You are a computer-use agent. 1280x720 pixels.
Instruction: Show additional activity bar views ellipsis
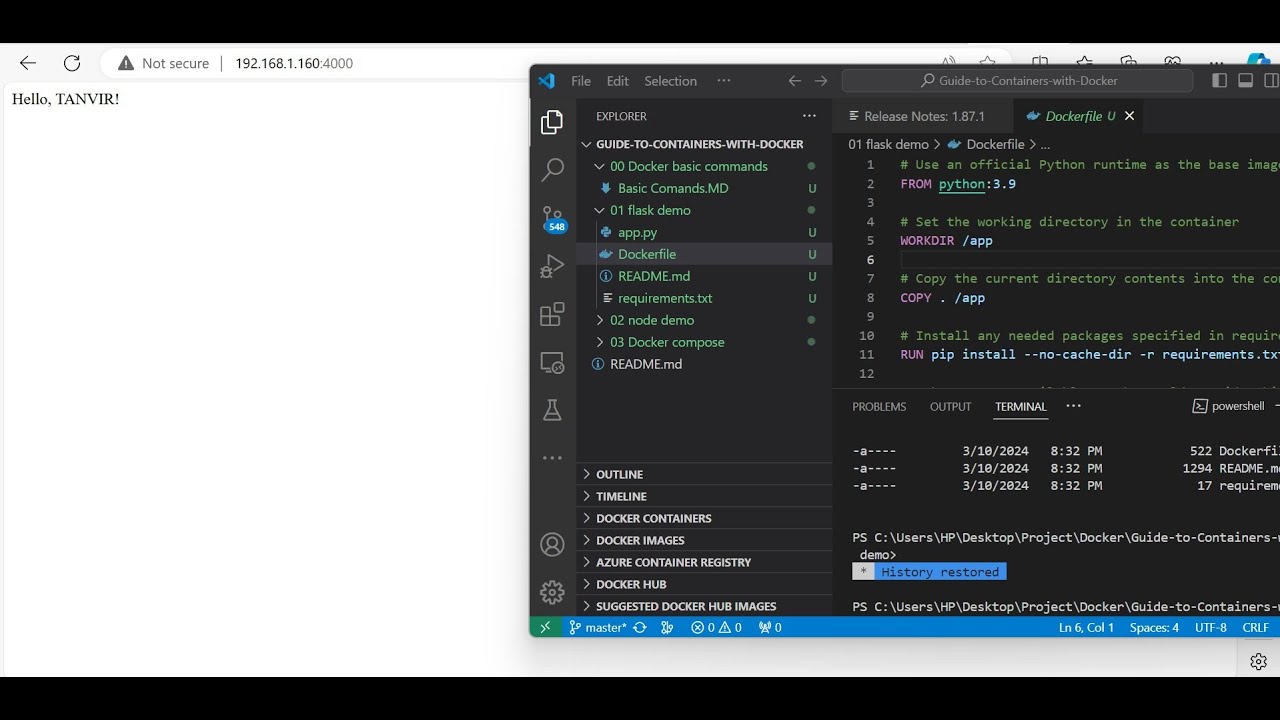[552, 458]
